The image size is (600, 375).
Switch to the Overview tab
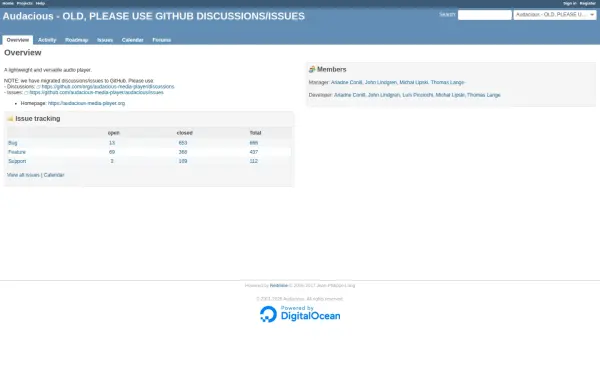point(18,40)
